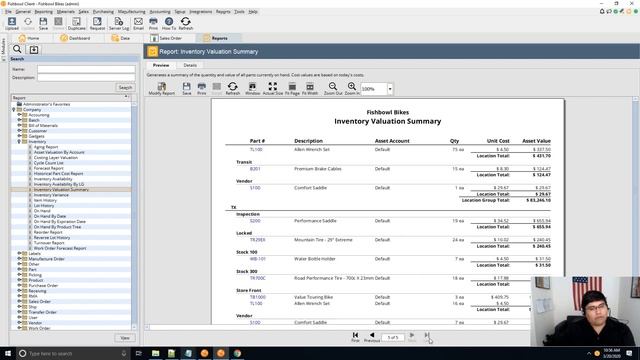640x360 pixels.
Task: Click the Zoom In magnifier
Action: (x=352, y=89)
